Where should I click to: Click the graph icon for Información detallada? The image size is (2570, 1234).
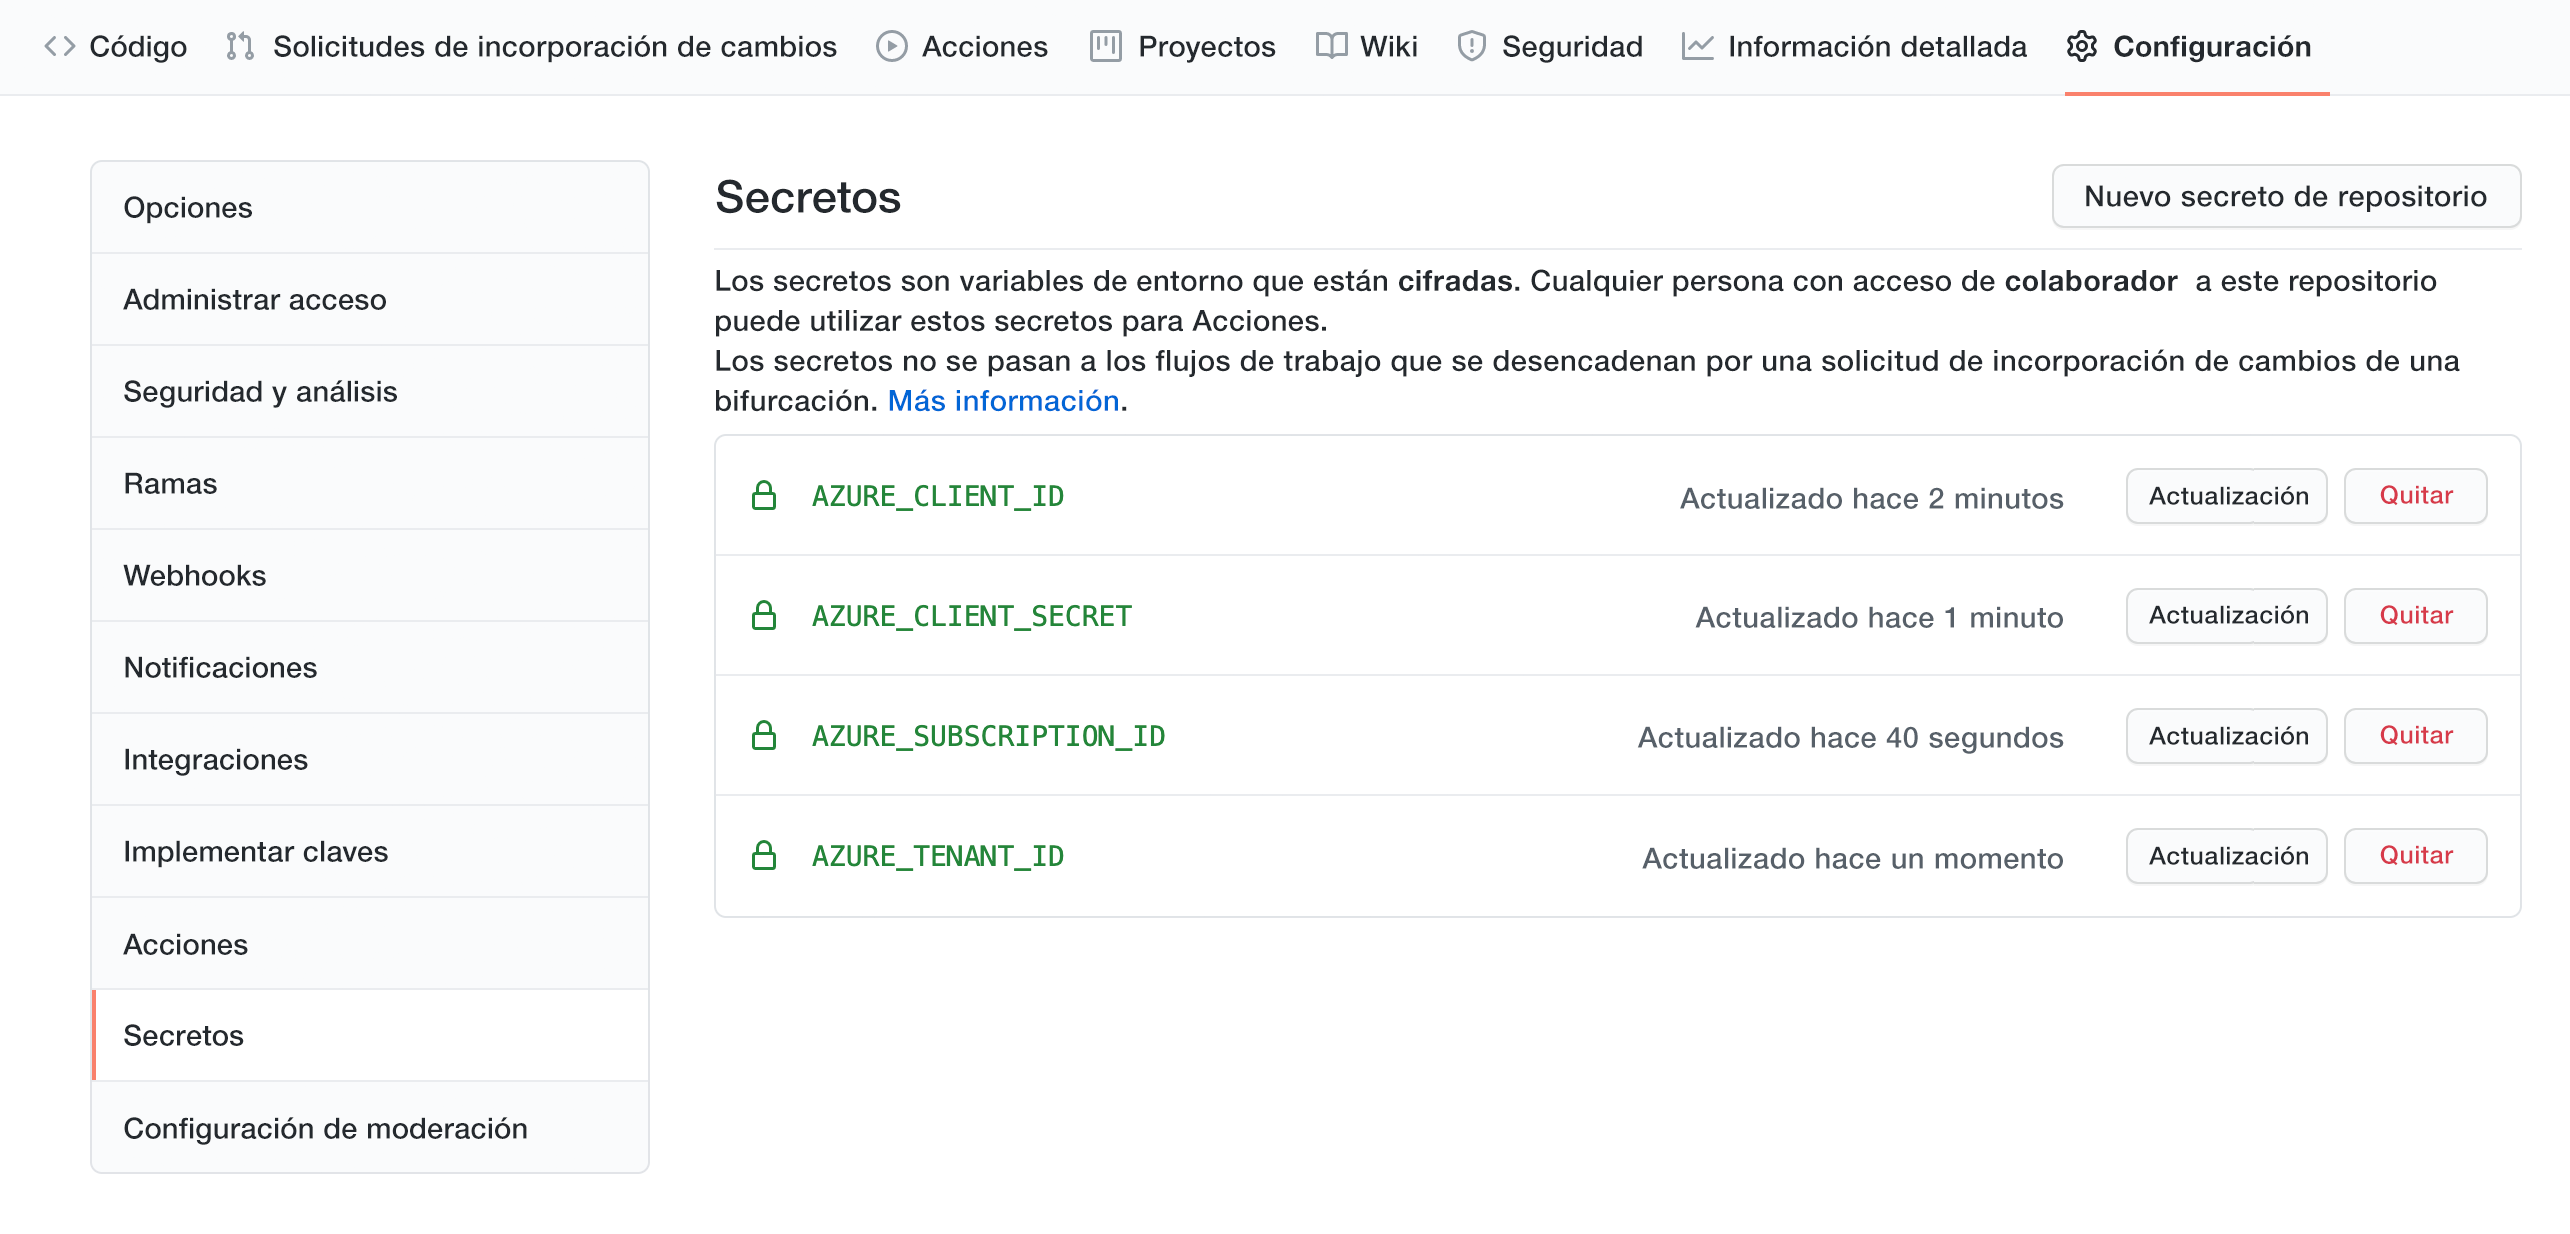tap(1697, 46)
